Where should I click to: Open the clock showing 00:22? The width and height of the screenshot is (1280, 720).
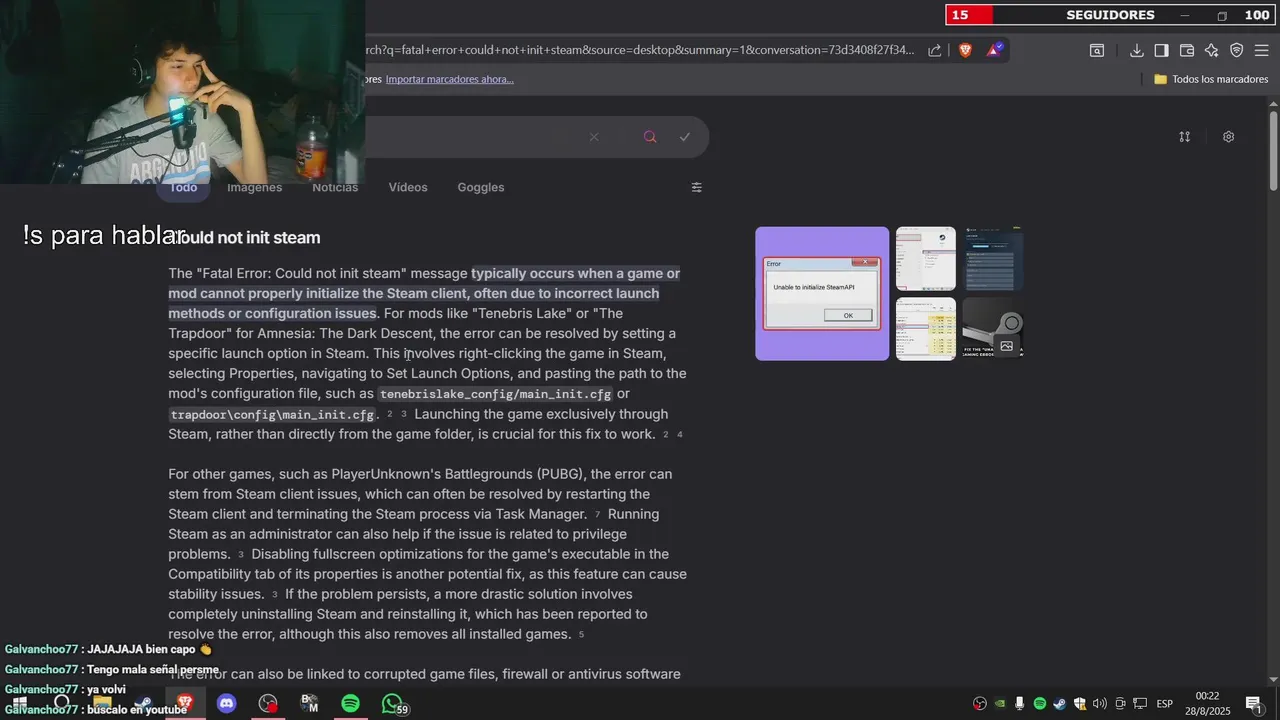tap(1207, 704)
